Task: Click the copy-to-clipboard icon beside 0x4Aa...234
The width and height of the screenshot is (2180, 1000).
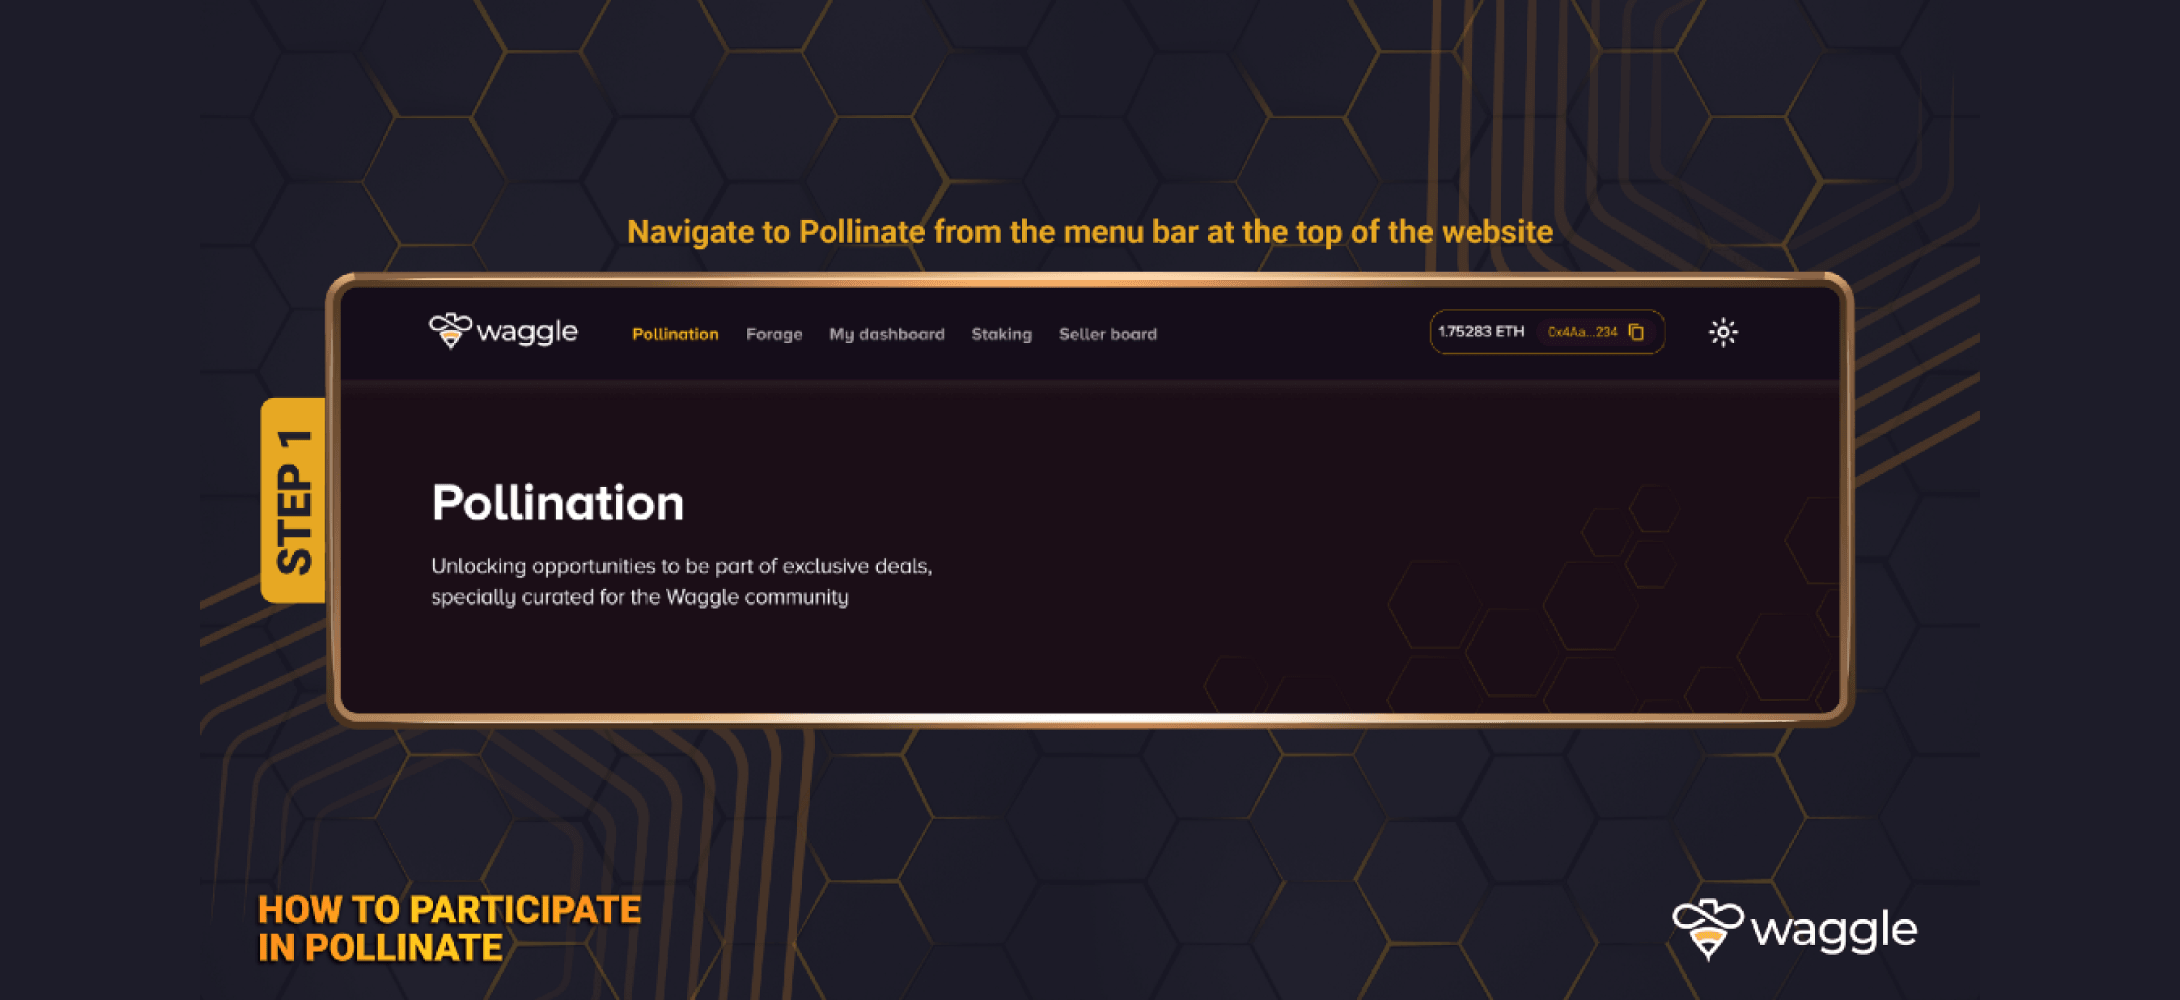Action: [1637, 332]
